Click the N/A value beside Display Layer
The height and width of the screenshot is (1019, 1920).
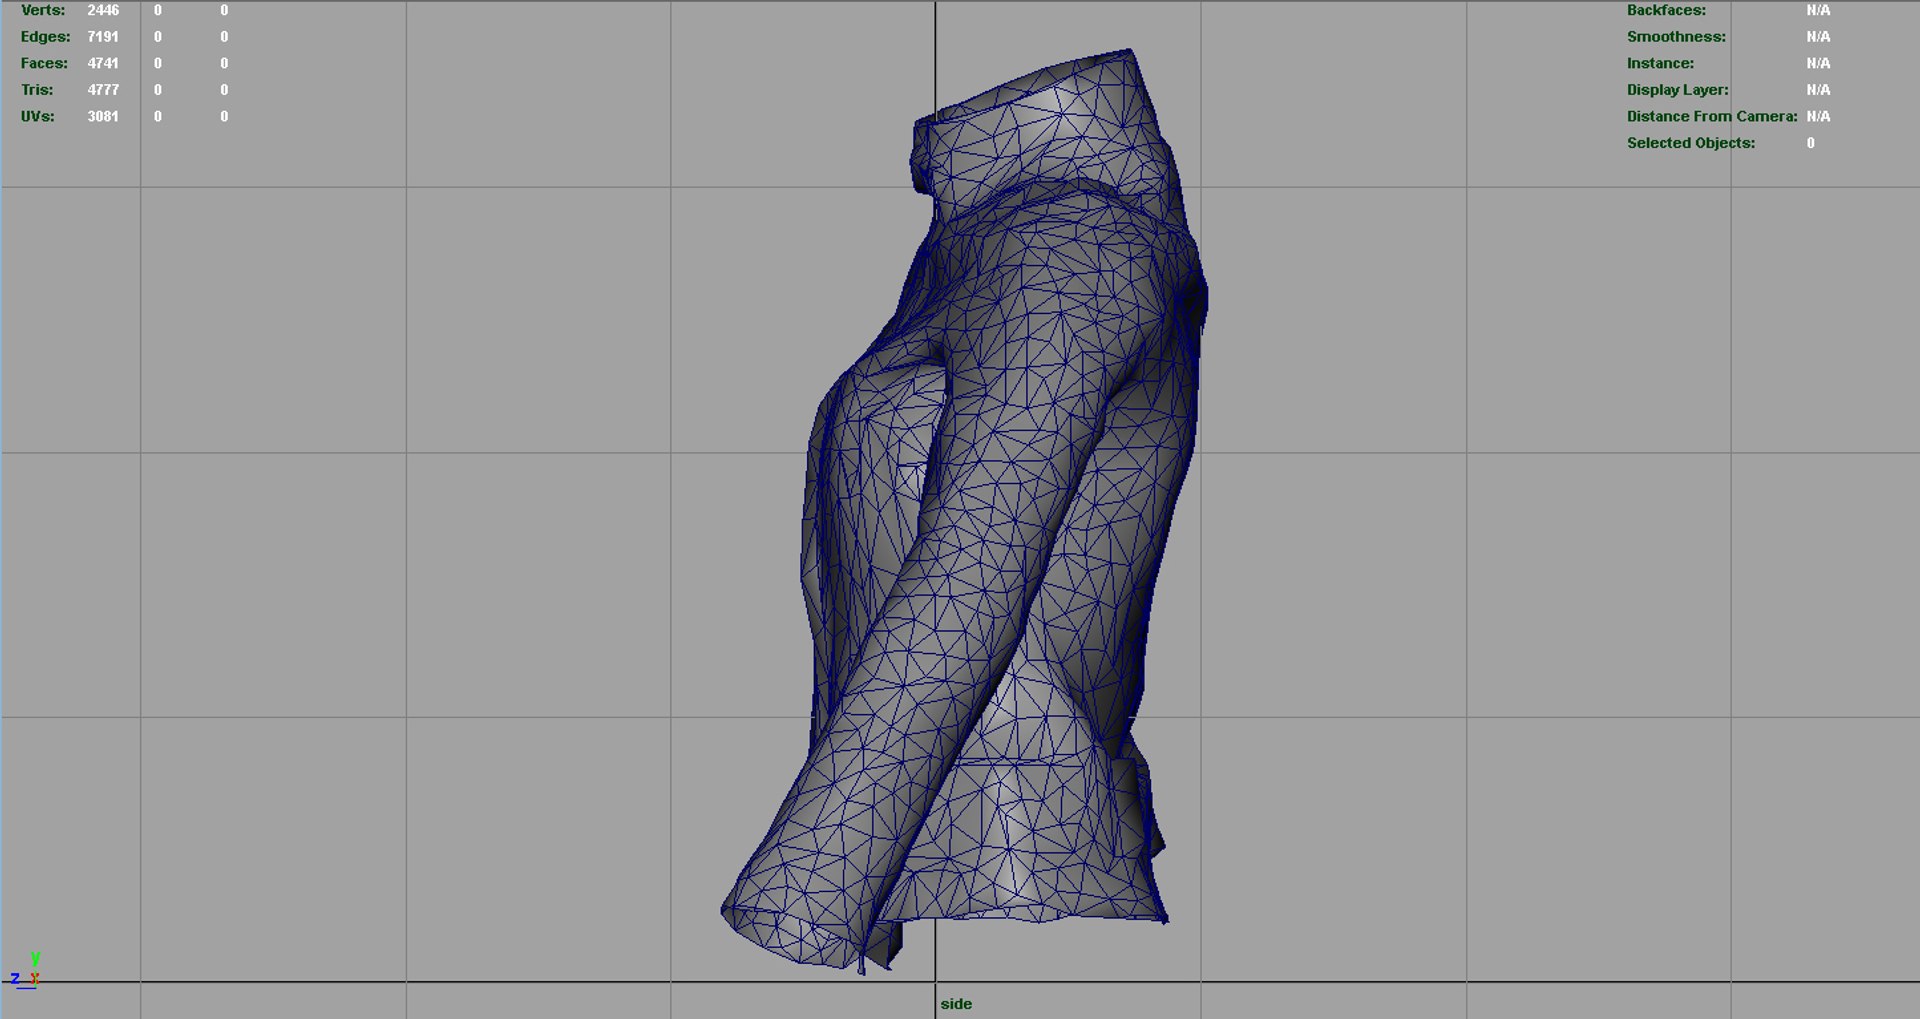[1818, 90]
